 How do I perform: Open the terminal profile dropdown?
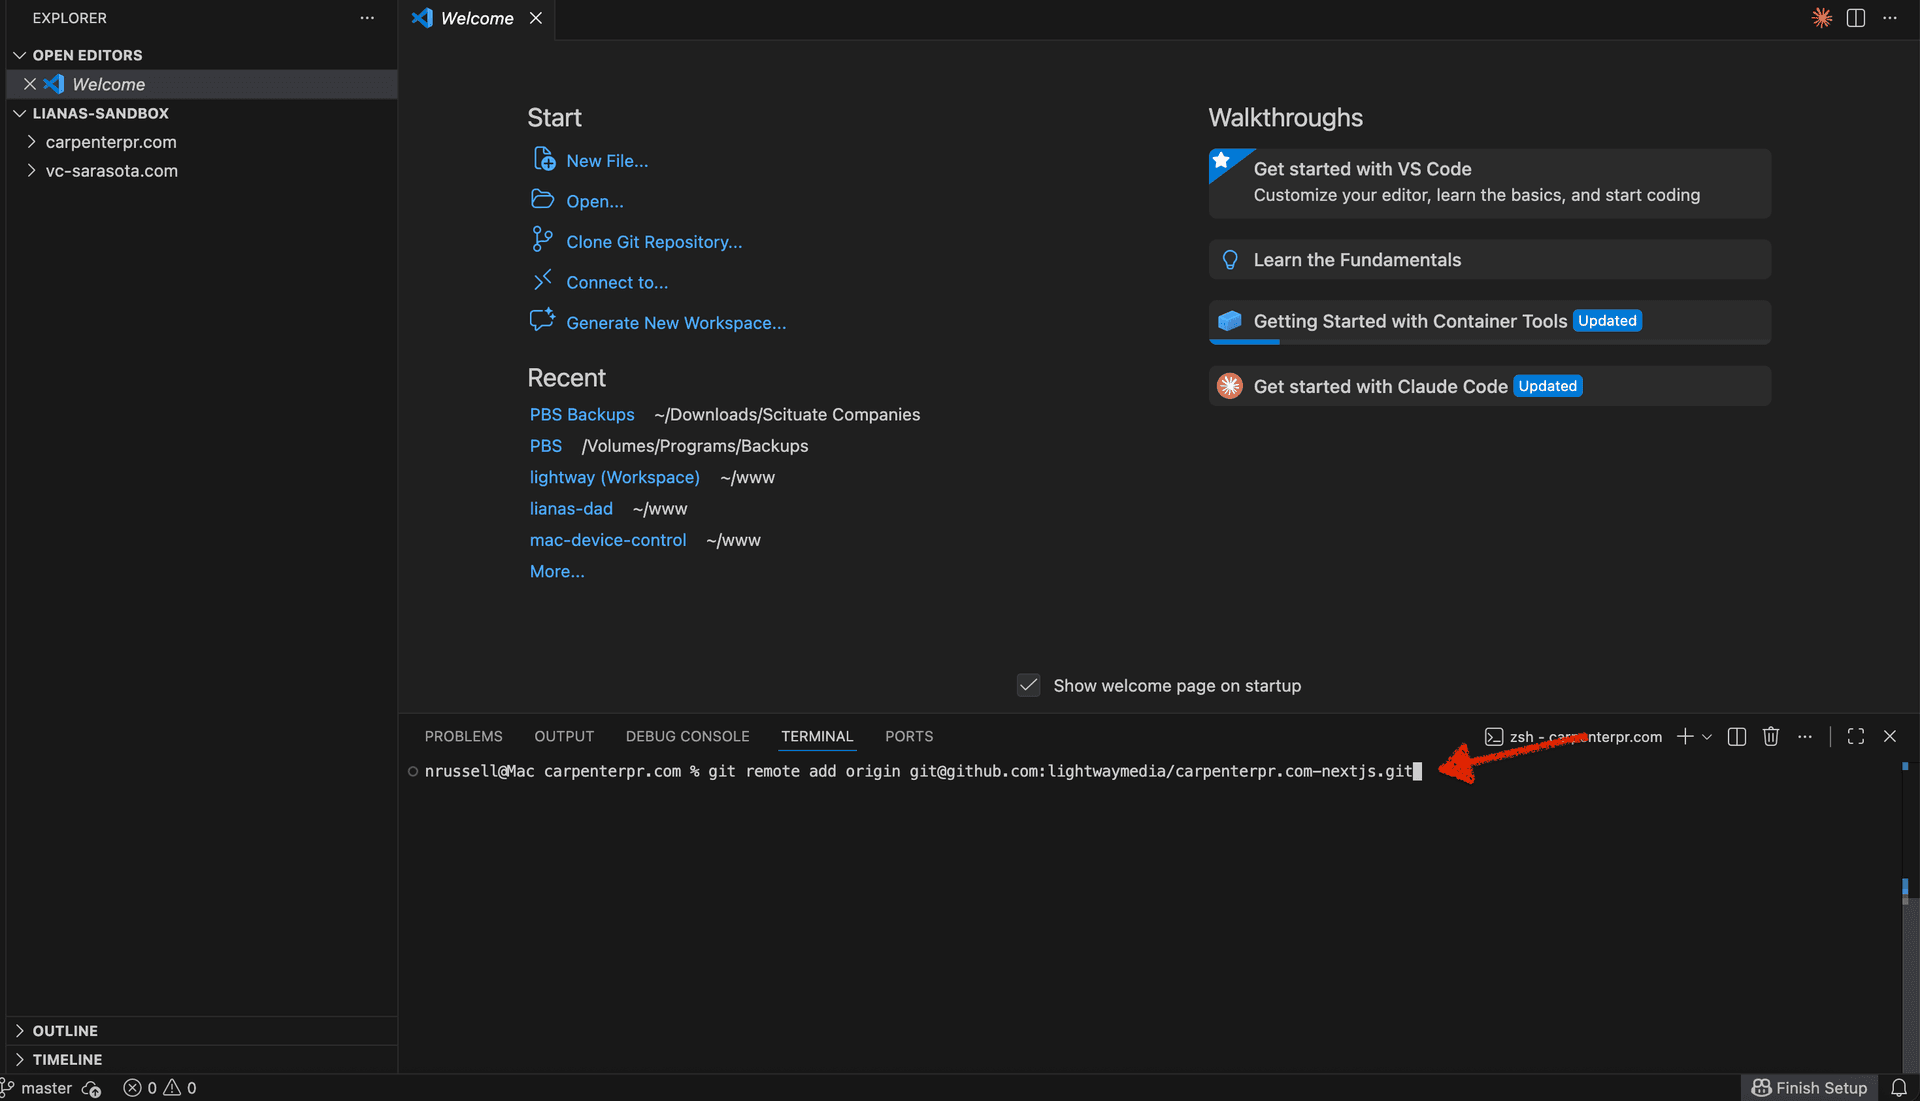point(1706,736)
